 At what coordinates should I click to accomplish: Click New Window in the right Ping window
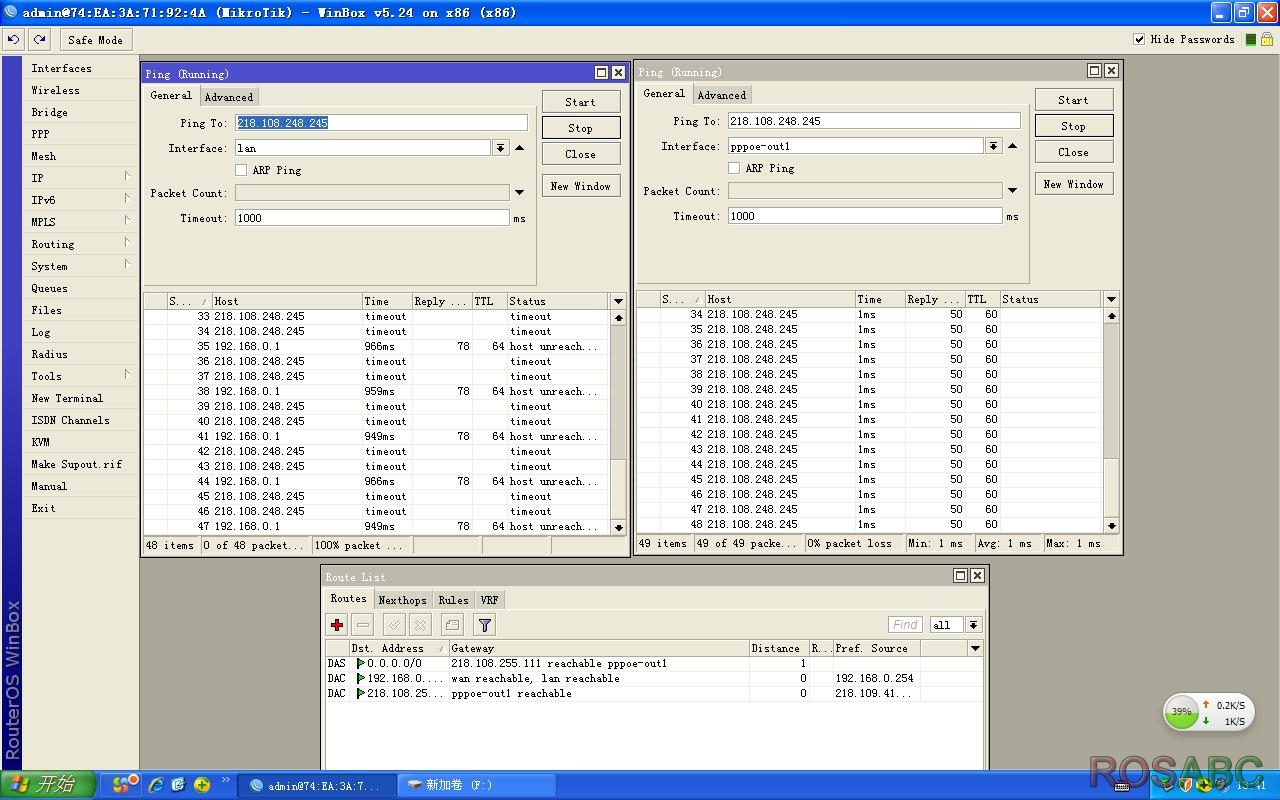pyautogui.click(x=1074, y=184)
